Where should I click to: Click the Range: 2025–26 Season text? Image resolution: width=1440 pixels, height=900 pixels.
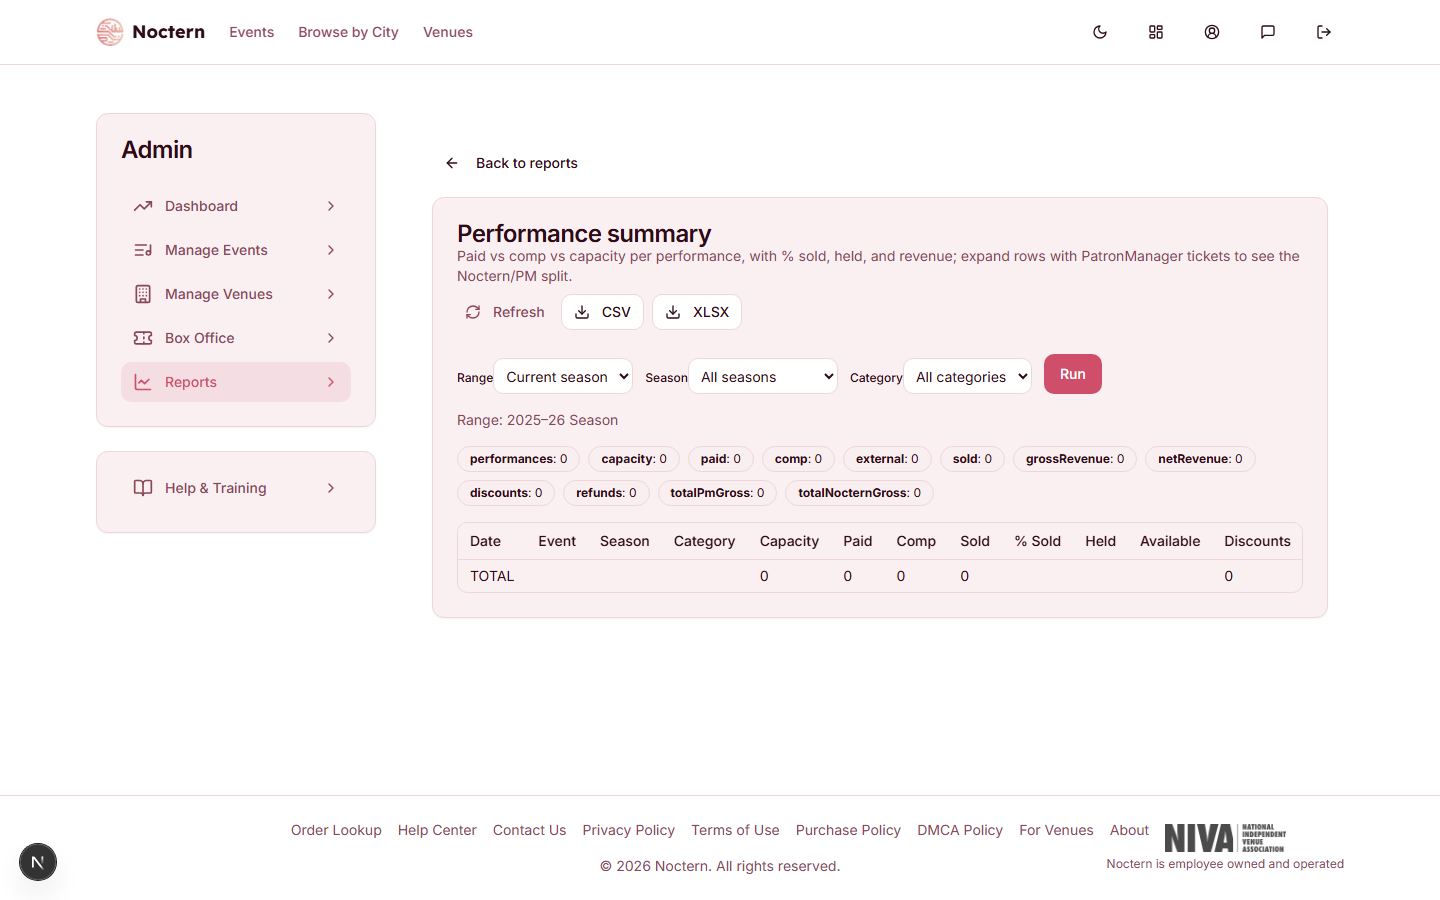pos(537,420)
